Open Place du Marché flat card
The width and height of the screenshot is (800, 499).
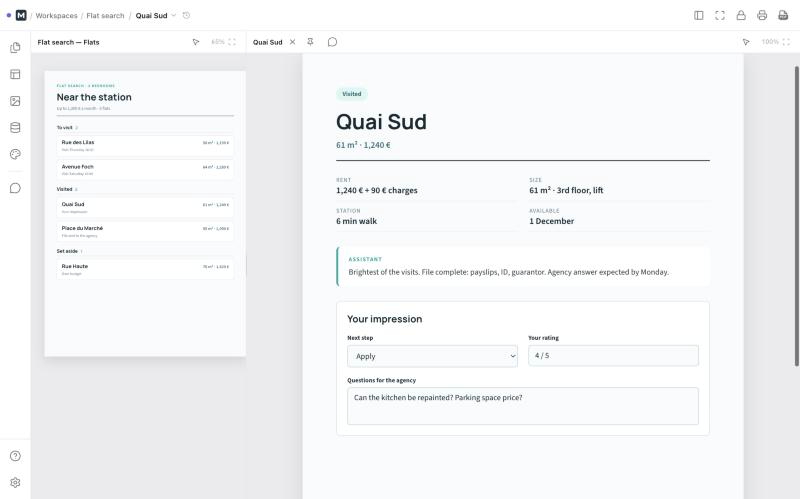pos(145,231)
